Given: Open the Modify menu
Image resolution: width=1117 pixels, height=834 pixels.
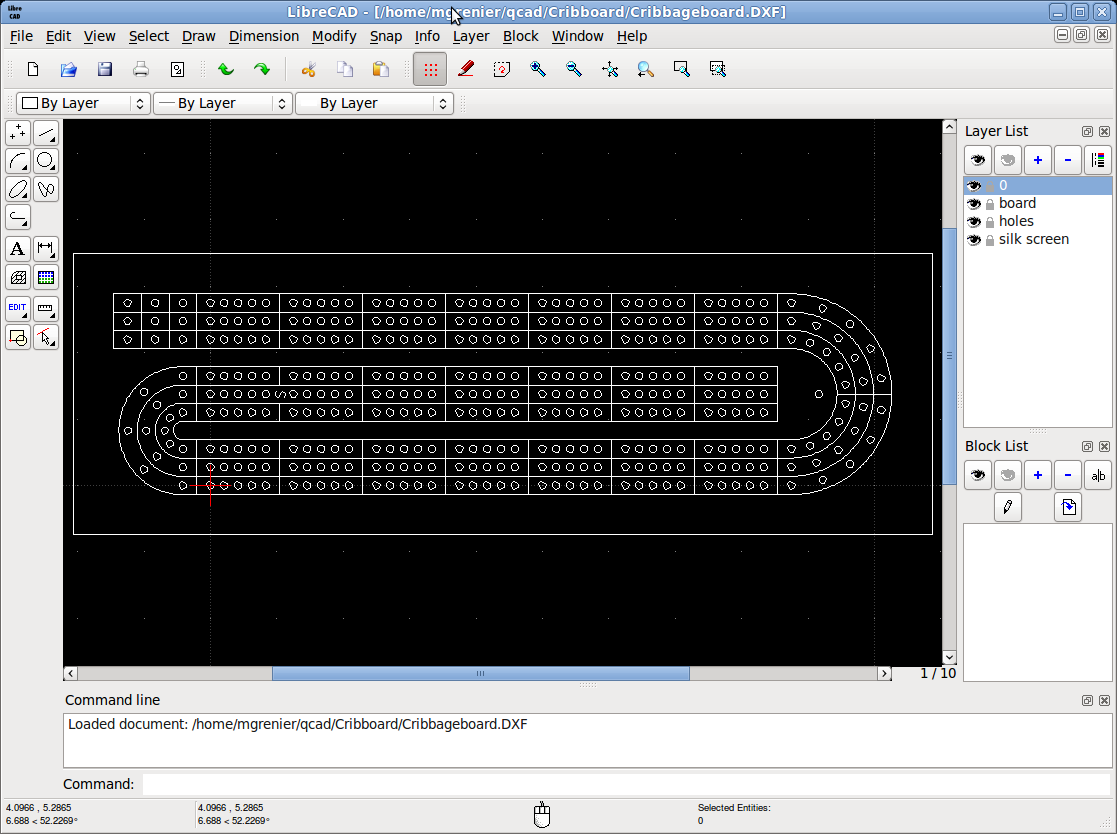Looking at the screenshot, I should 334,36.
